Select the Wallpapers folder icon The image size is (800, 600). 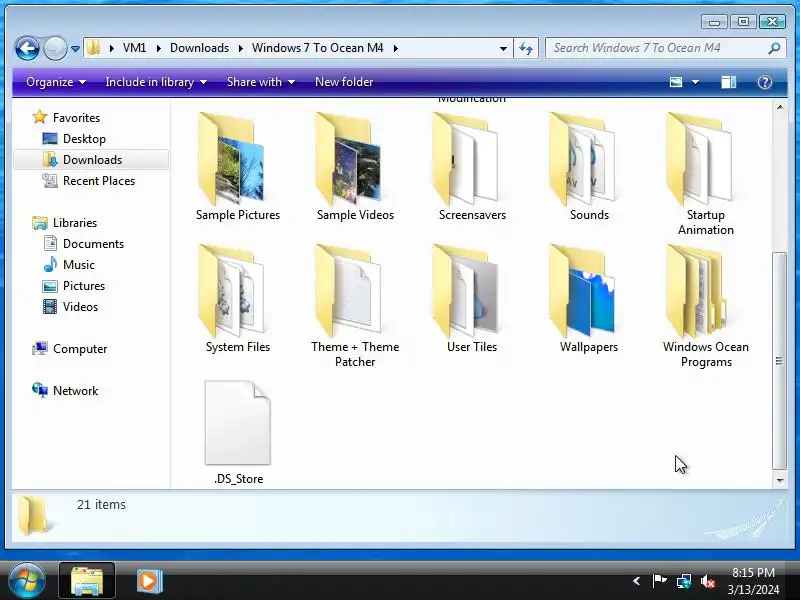583,291
